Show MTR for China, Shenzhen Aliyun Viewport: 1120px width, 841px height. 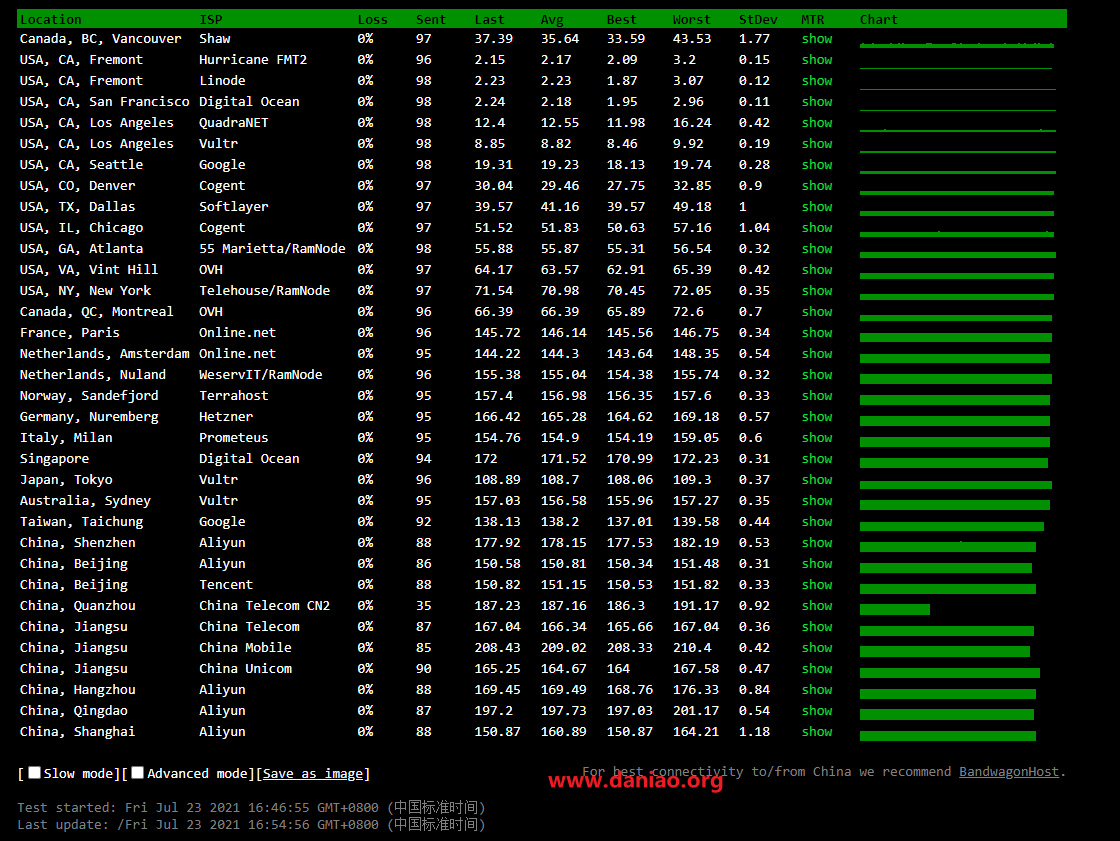click(816, 543)
